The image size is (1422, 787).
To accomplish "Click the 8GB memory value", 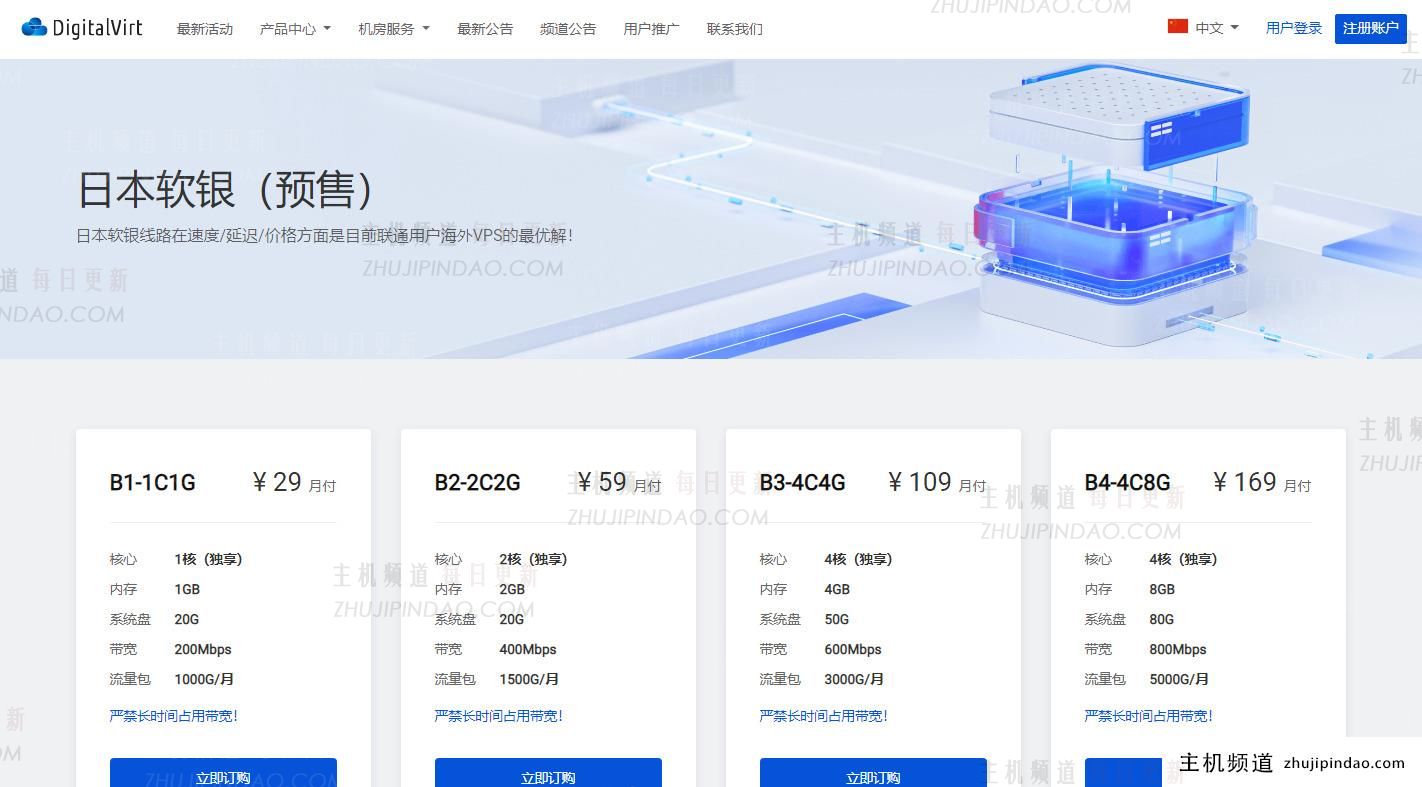I will [x=1162, y=589].
